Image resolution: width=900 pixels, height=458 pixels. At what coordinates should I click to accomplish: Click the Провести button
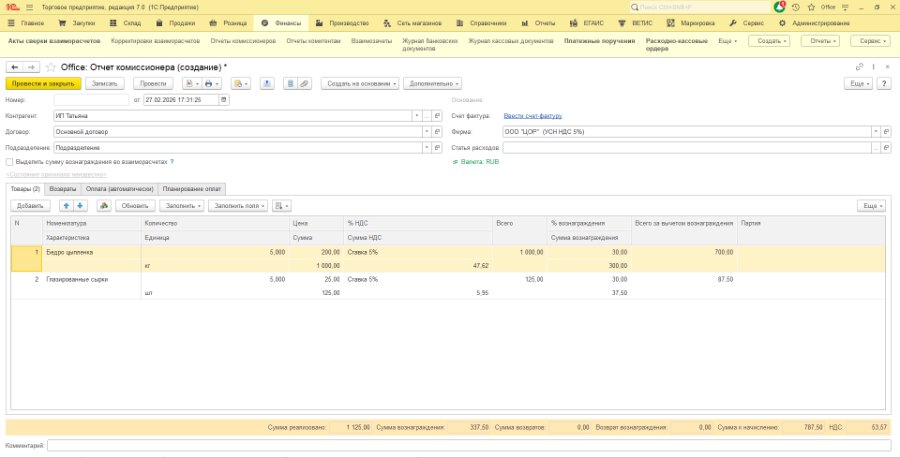pyautogui.click(x=153, y=84)
